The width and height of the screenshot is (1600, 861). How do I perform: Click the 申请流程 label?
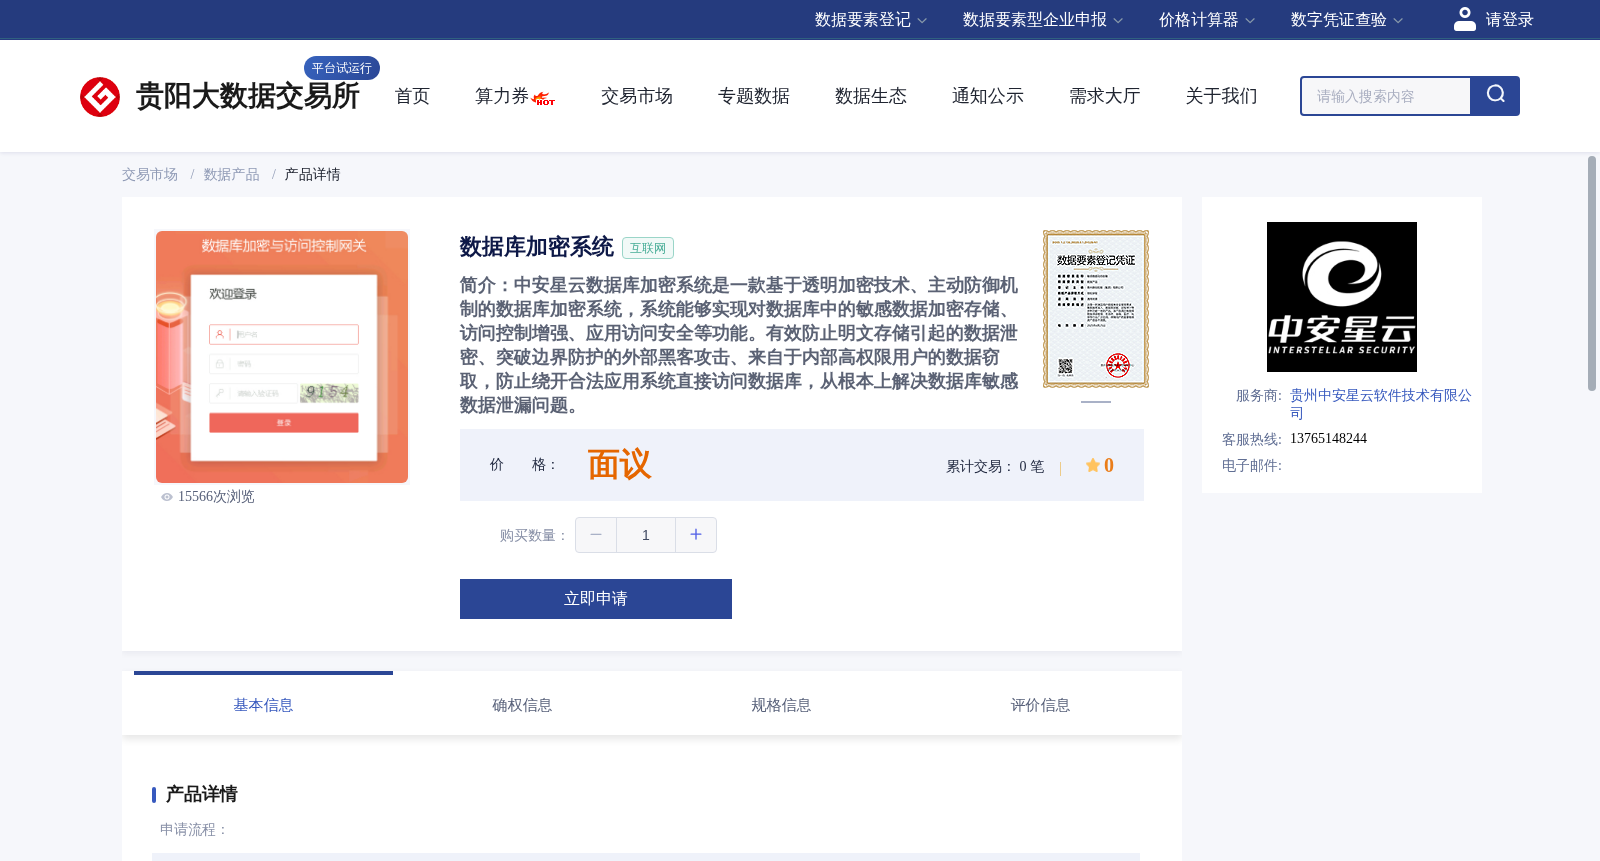coord(194,830)
